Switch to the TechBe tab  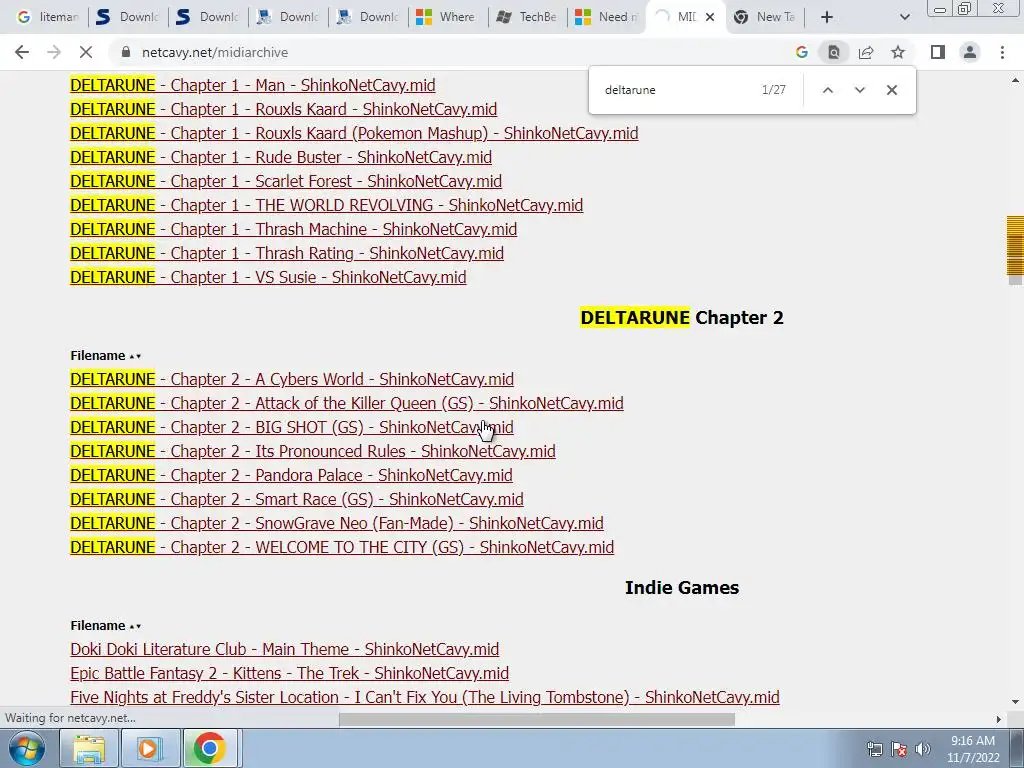(x=528, y=17)
